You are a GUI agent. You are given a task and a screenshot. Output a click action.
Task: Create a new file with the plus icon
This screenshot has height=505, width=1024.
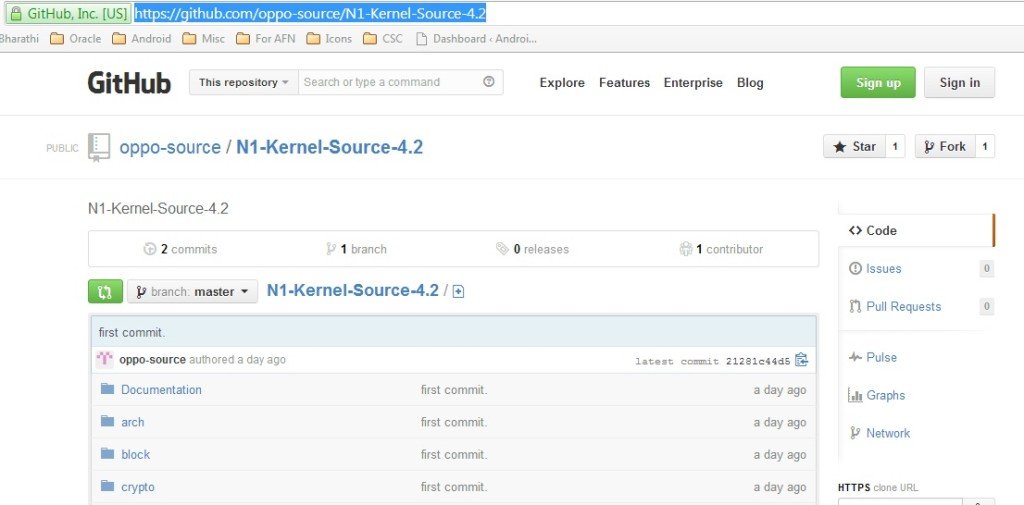click(458, 291)
